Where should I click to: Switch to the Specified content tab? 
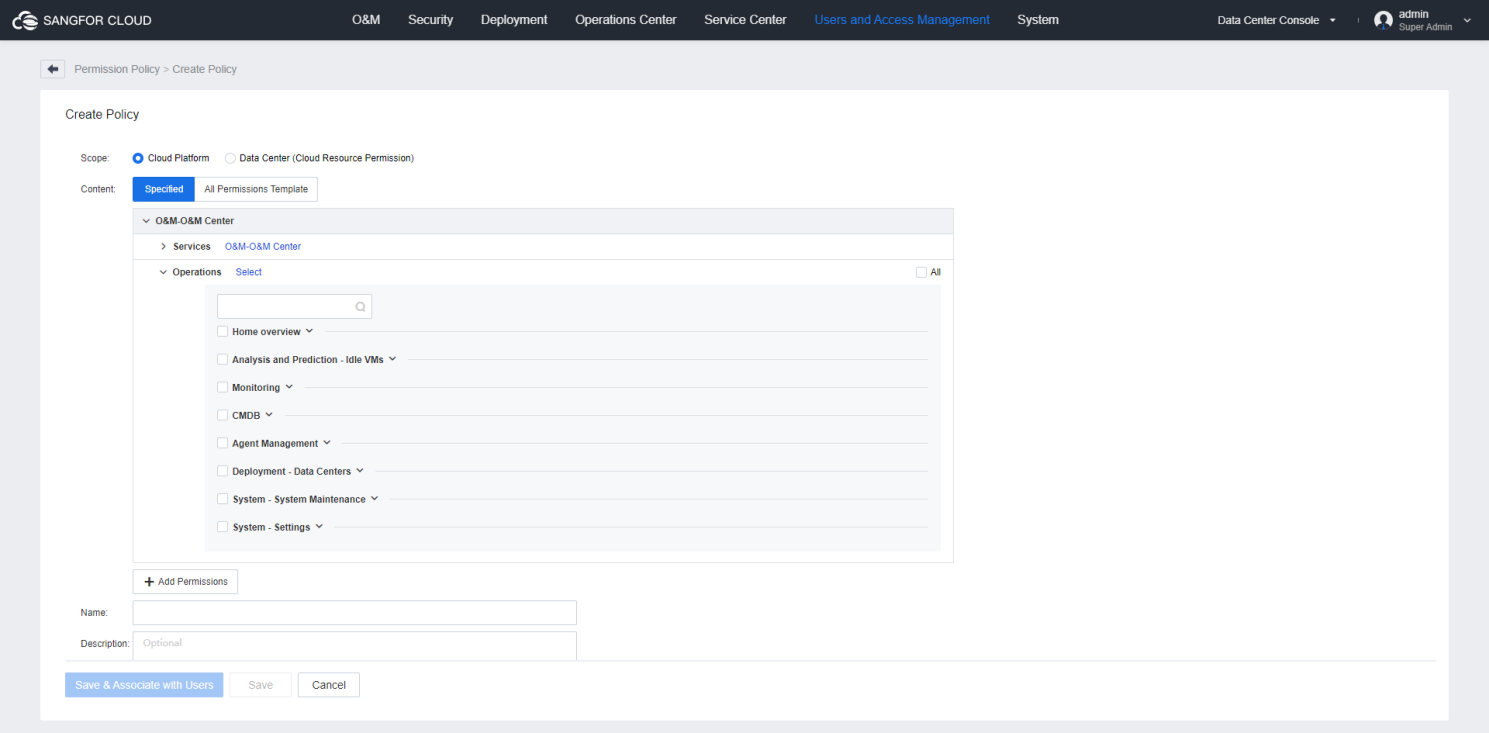tap(164, 189)
